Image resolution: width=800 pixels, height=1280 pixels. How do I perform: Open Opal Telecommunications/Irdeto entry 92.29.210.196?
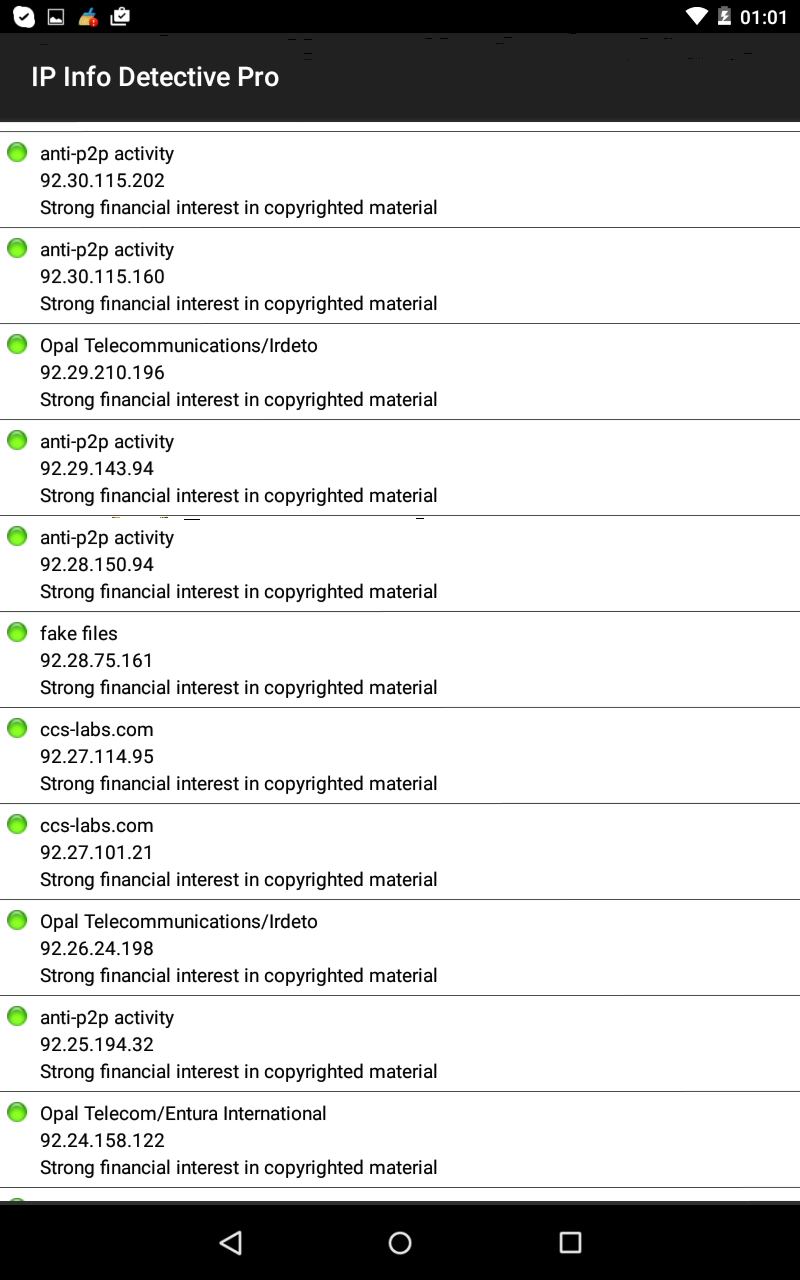coord(400,372)
